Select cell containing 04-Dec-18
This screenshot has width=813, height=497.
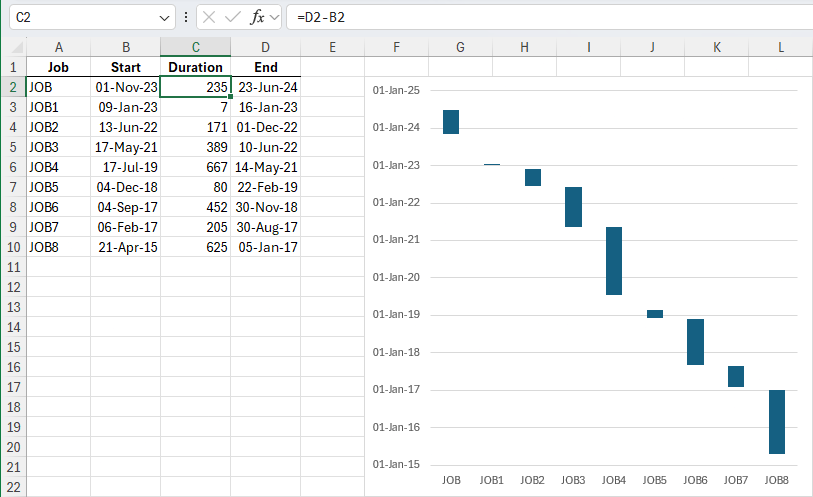[x=125, y=187]
